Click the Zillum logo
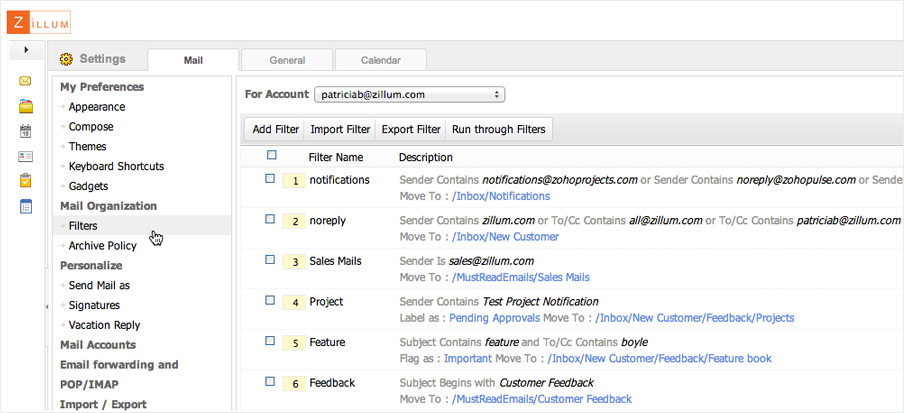This screenshot has width=904, height=413. click(x=39, y=21)
